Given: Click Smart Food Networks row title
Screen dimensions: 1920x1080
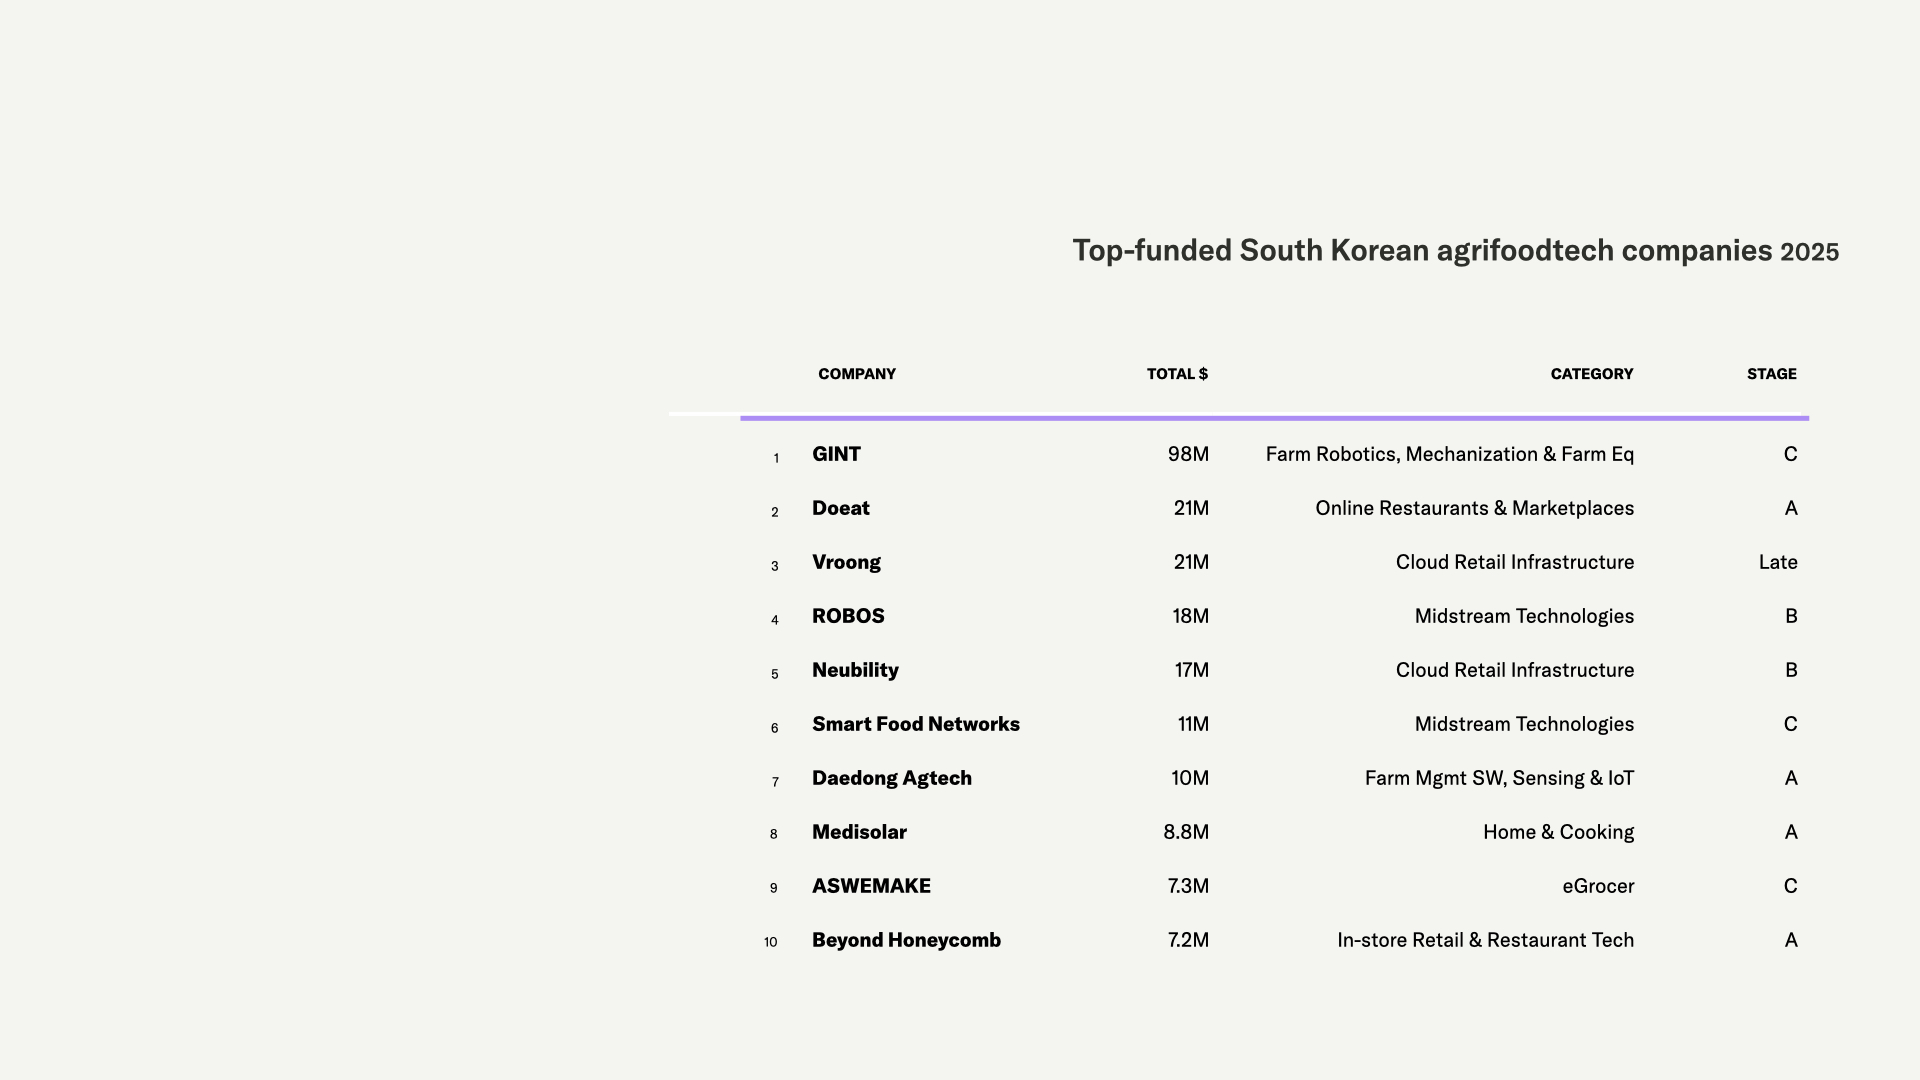Looking at the screenshot, I should click(915, 724).
